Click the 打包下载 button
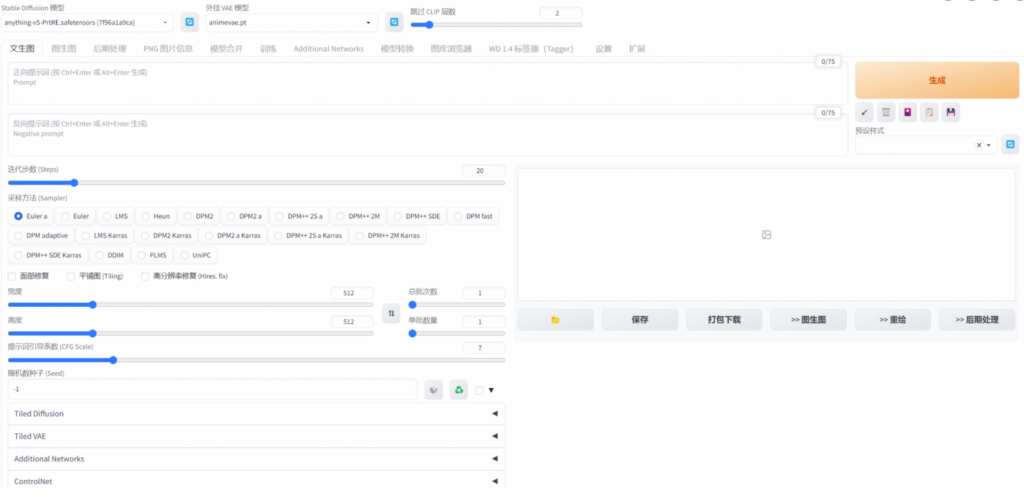 coord(725,320)
